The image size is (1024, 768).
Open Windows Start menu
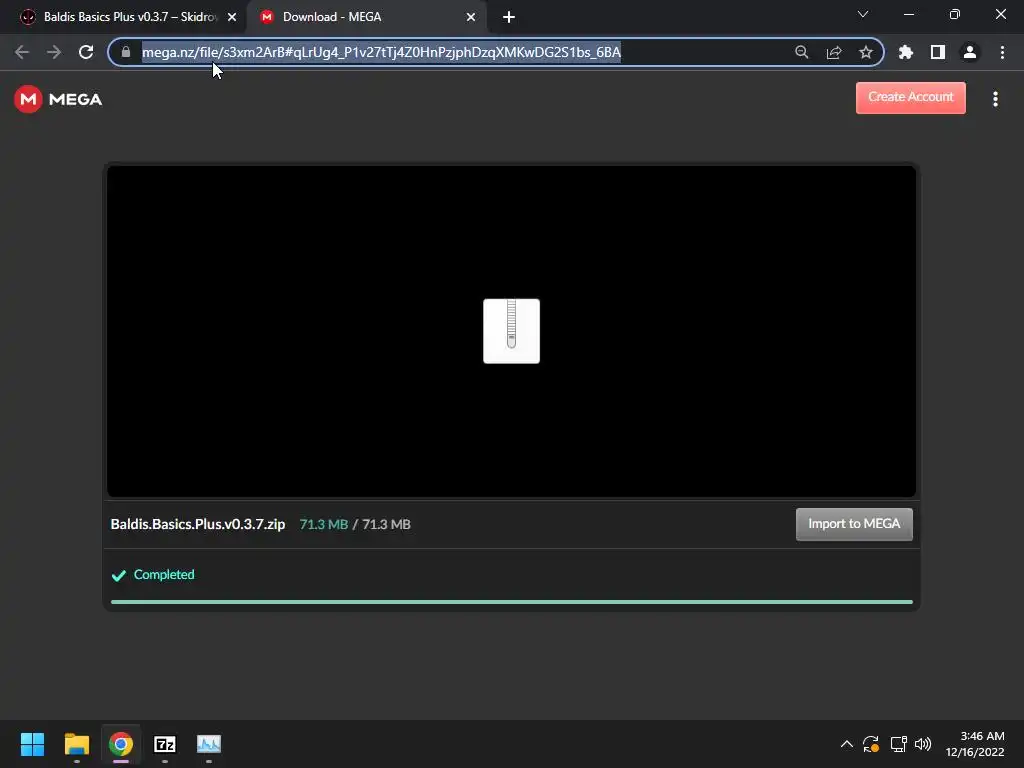(x=32, y=744)
